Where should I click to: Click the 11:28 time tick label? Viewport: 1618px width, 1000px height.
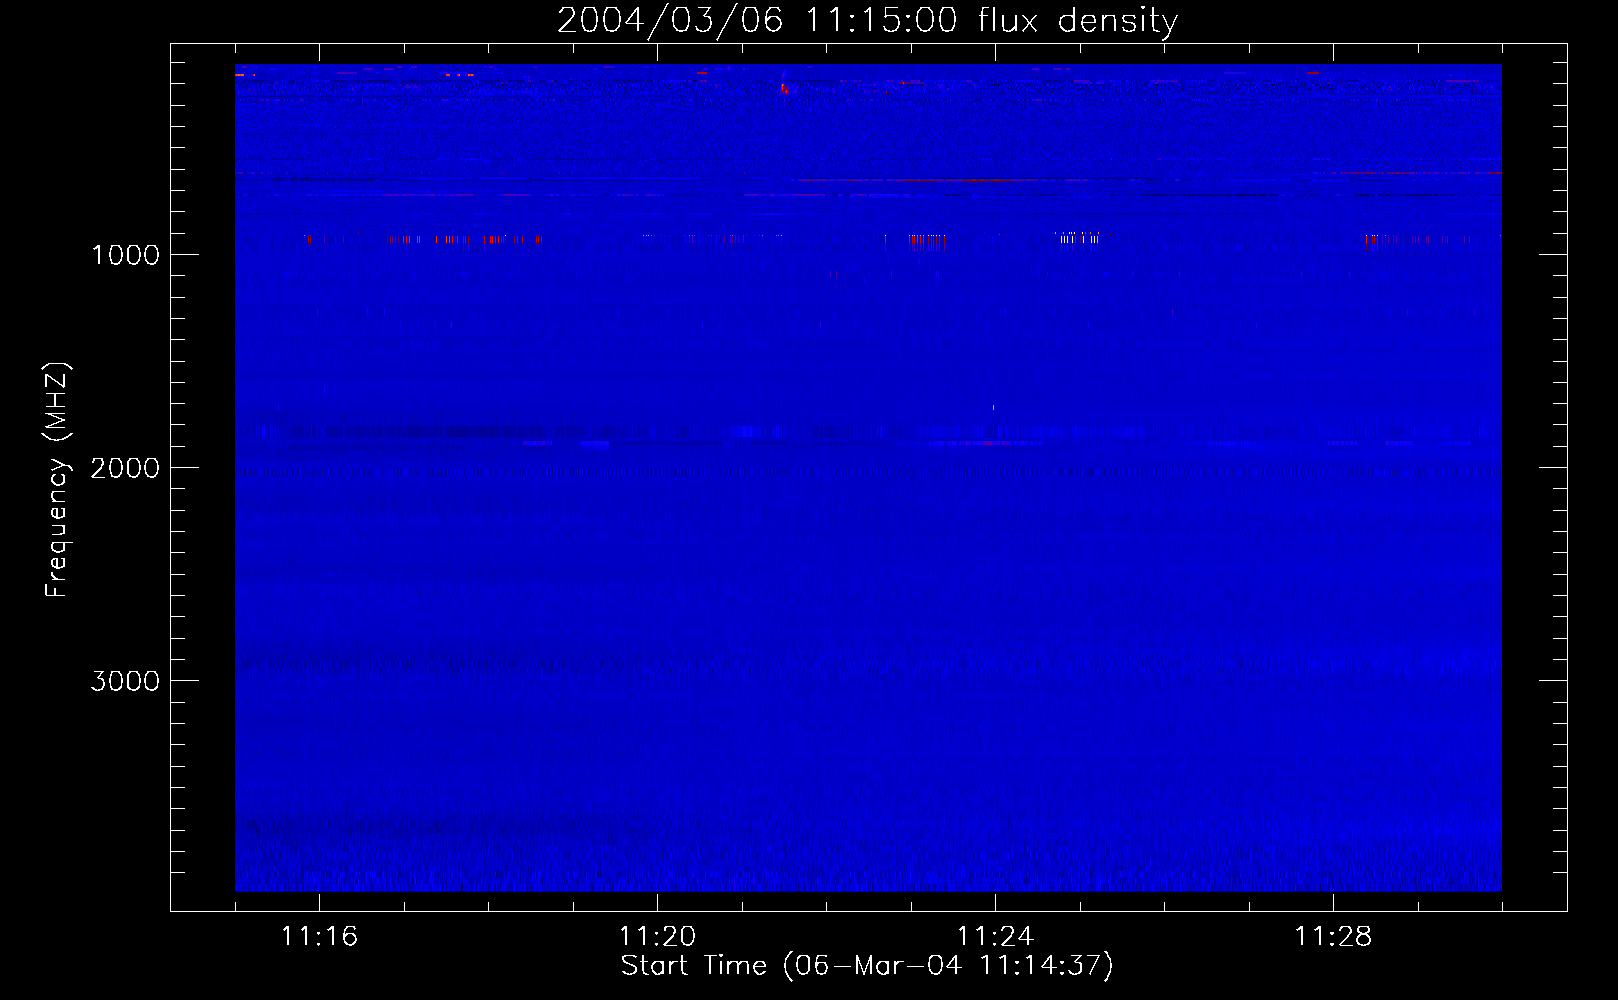(1333, 937)
